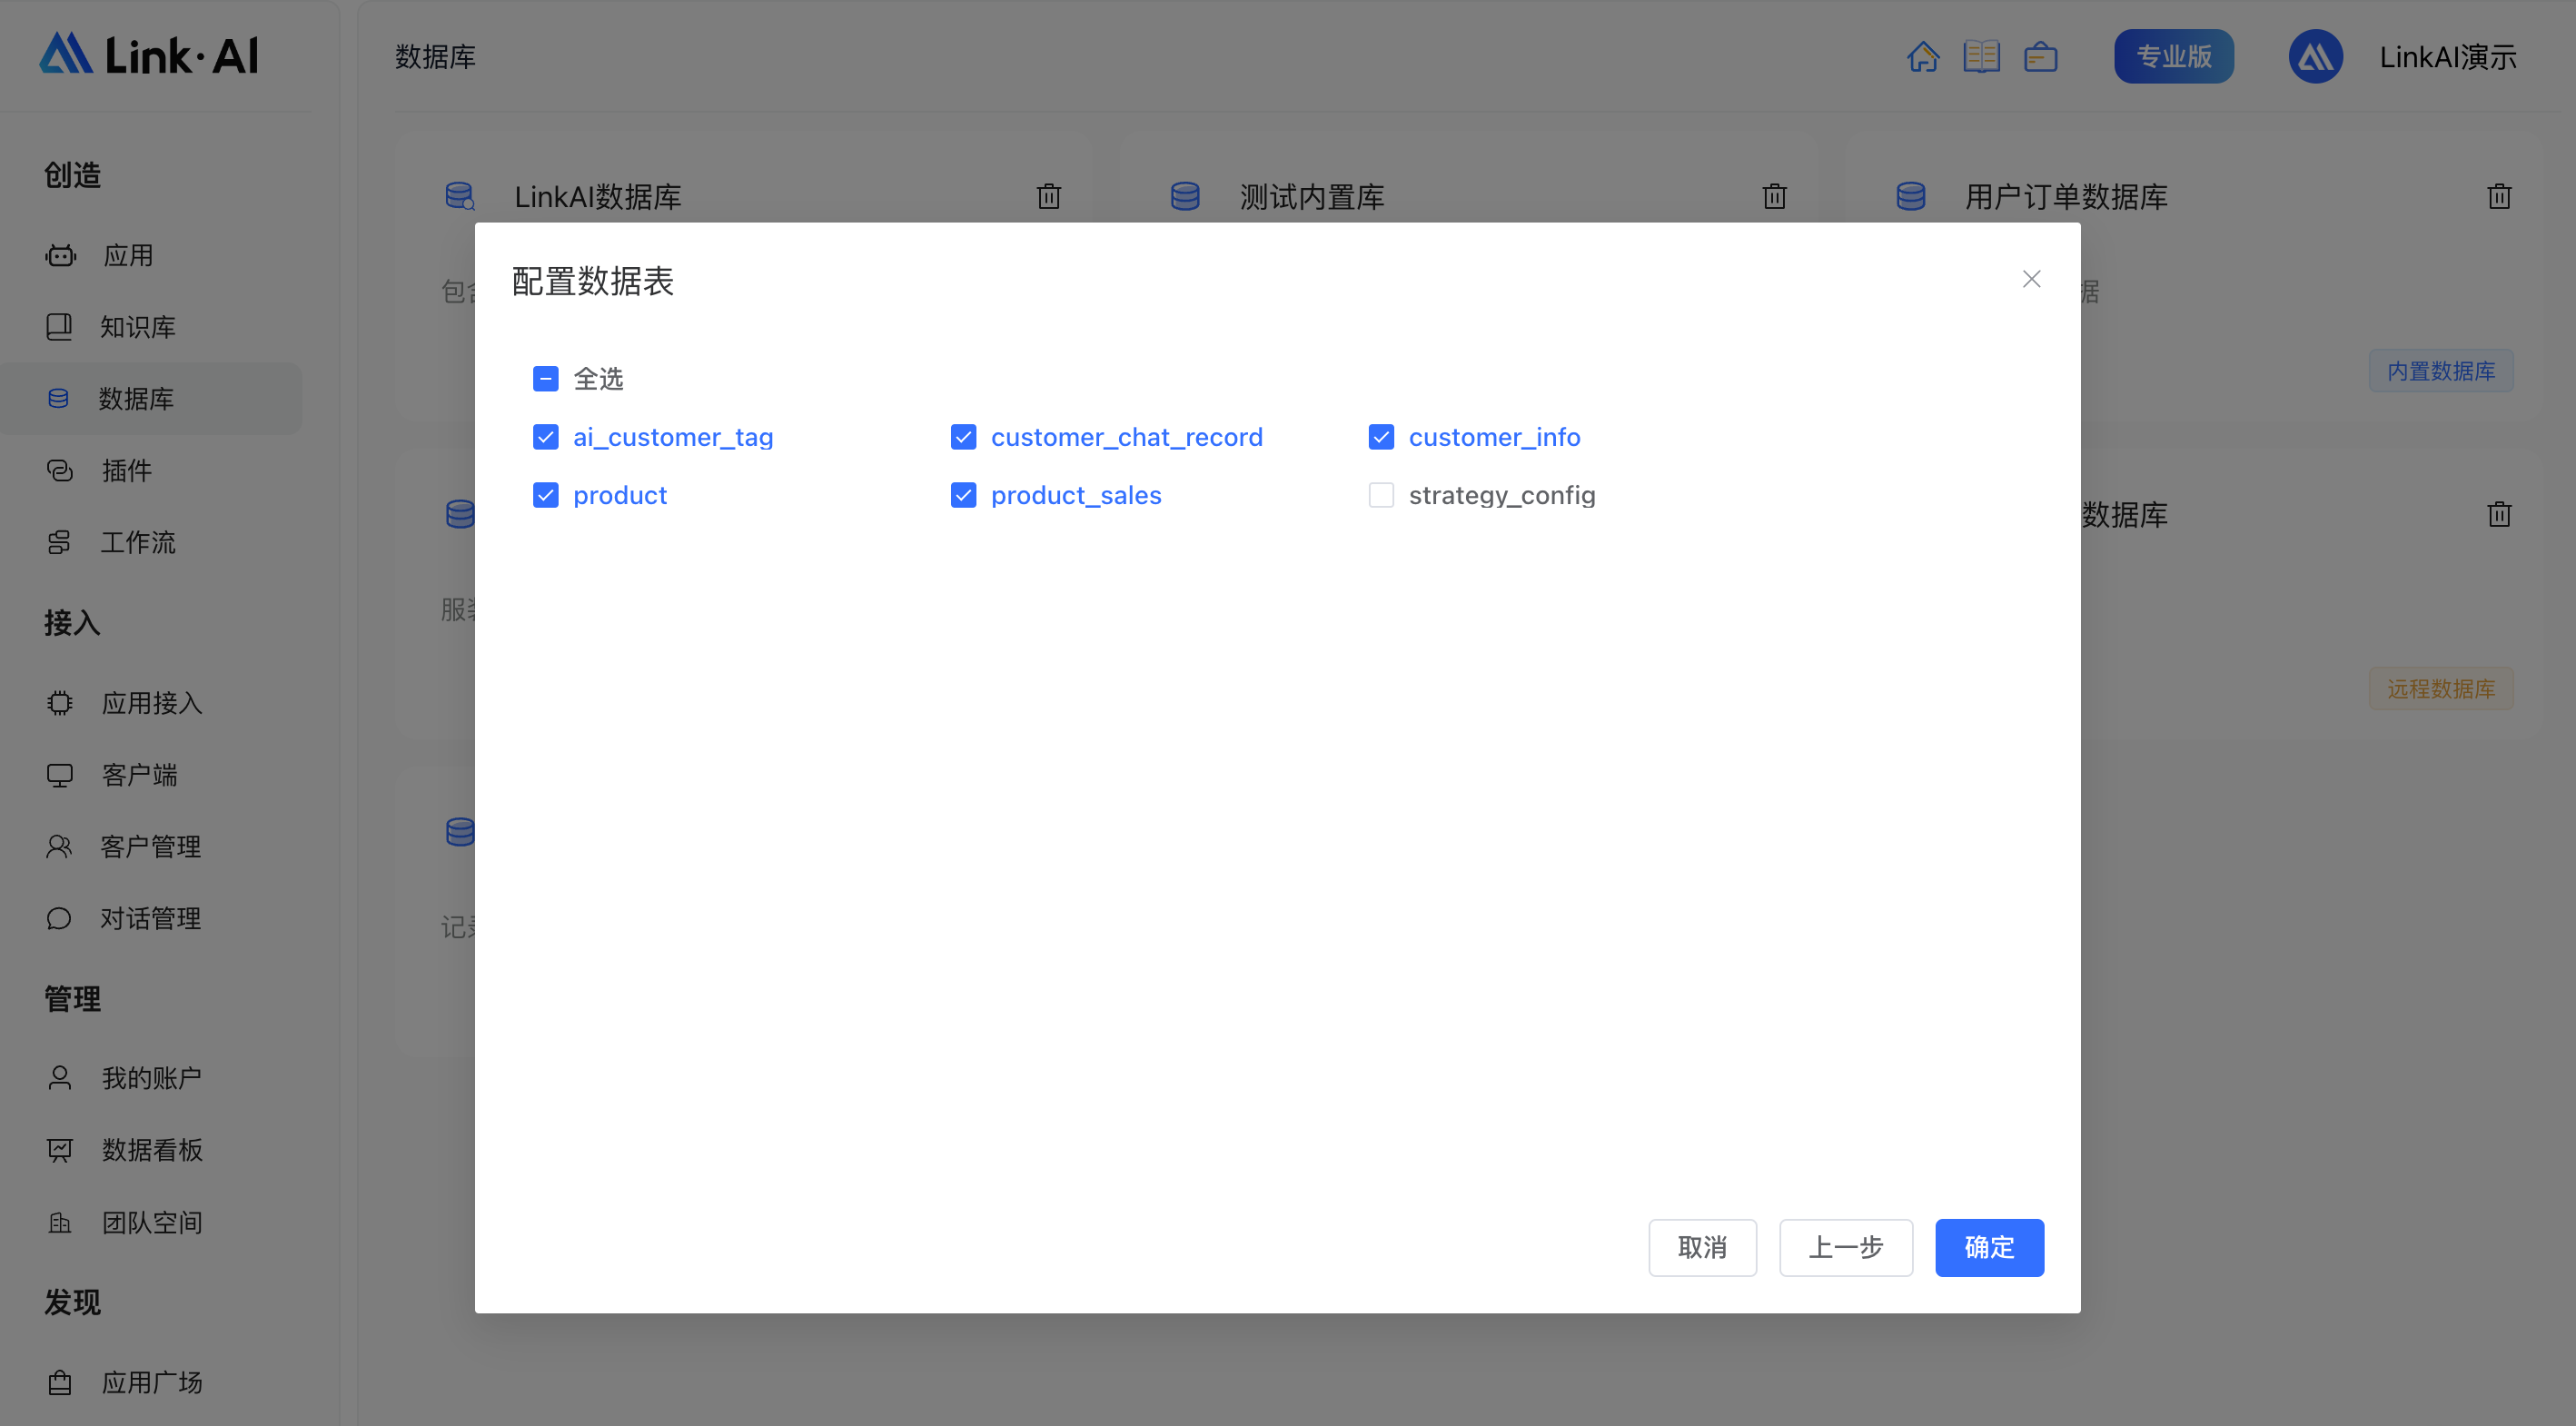The width and height of the screenshot is (2576, 1426).
Task: Select the LinkAI数据库 tab
Action: point(600,195)
